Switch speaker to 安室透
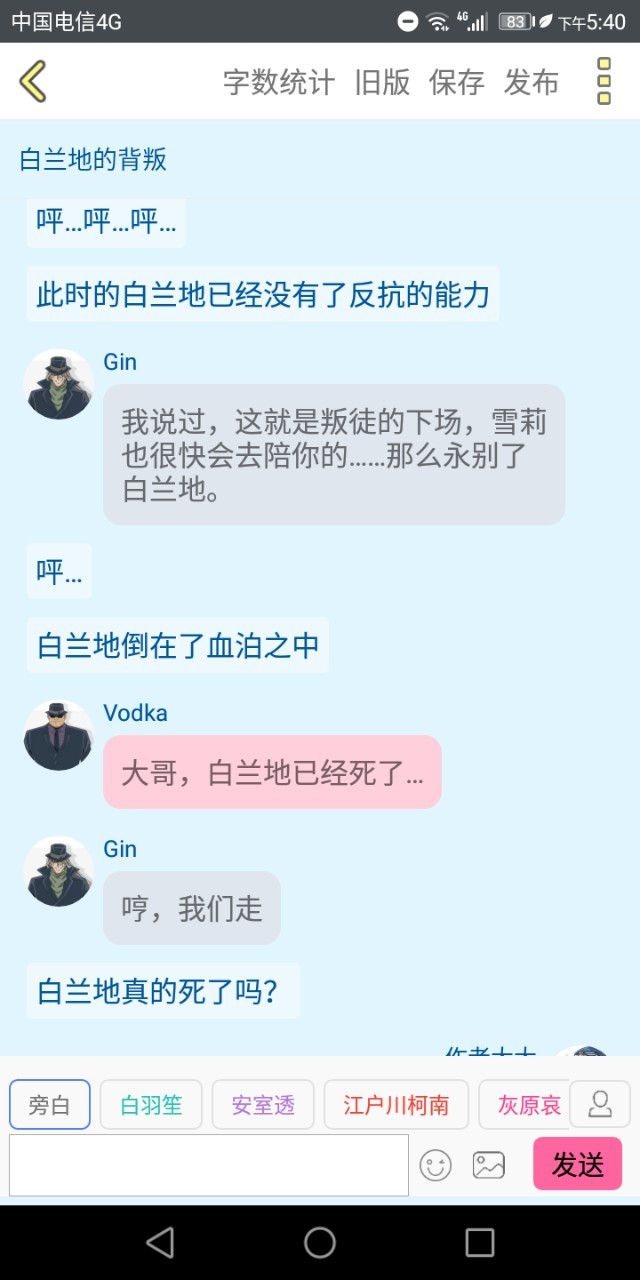640x1280 pixels. [x=263, y=1105]
